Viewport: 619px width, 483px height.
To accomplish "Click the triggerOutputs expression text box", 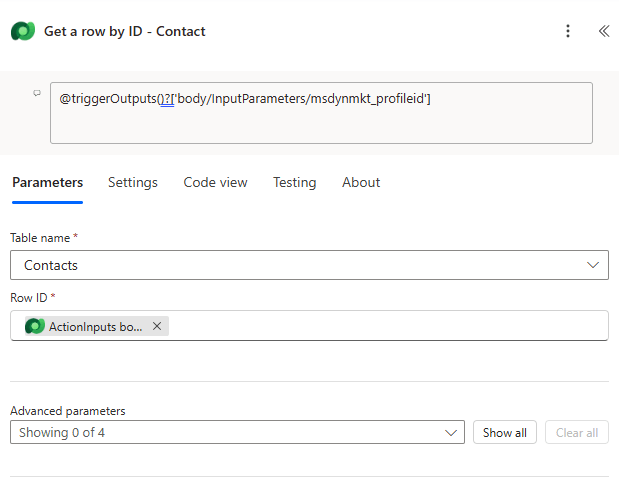I will pos(320,112).
